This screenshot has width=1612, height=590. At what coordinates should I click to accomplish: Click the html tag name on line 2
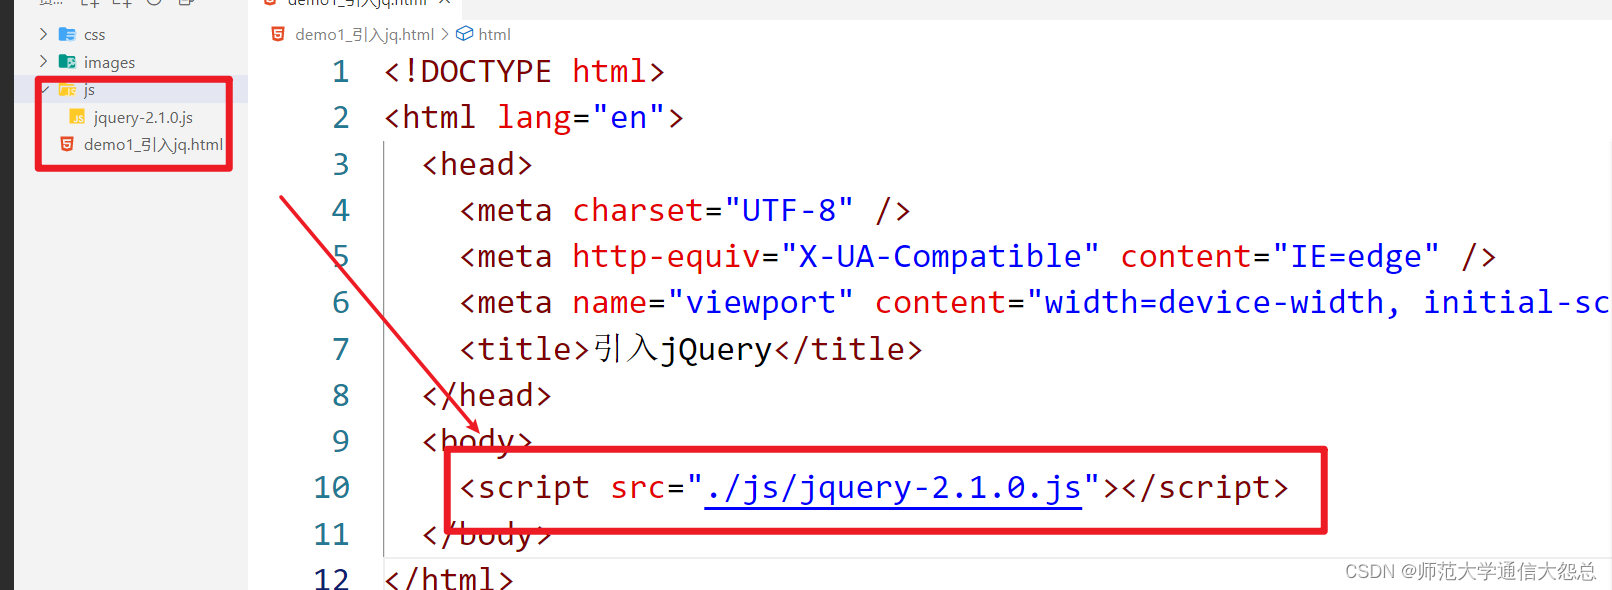pos(439,118)
